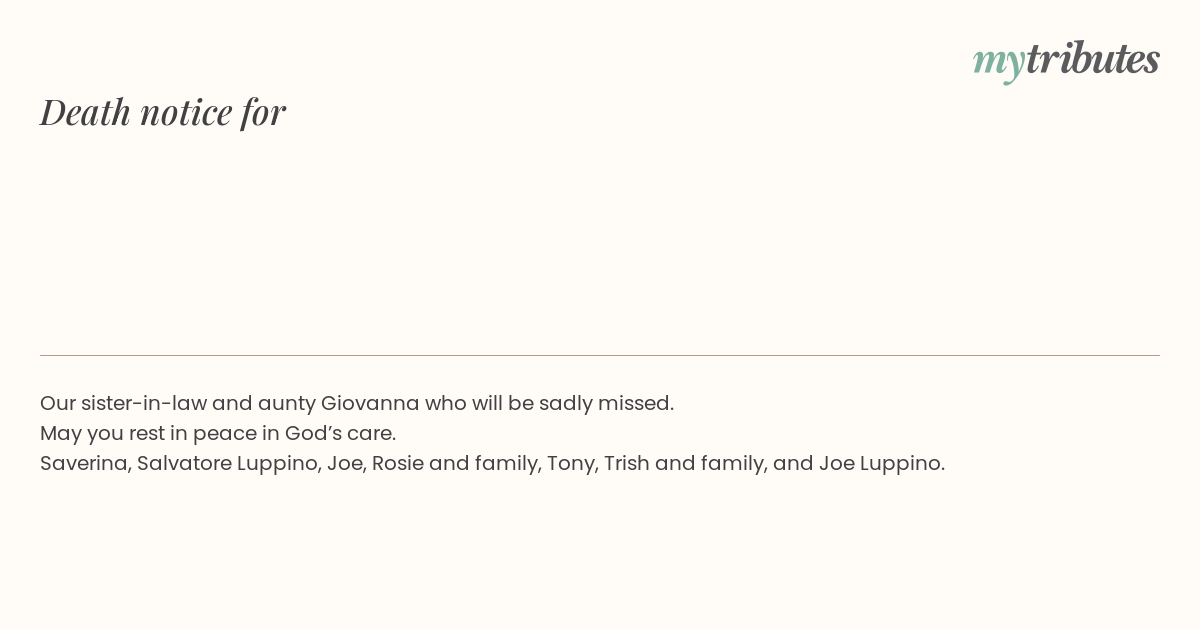Click the line of family names starting "Saverina"

click(x=492, y=463)
